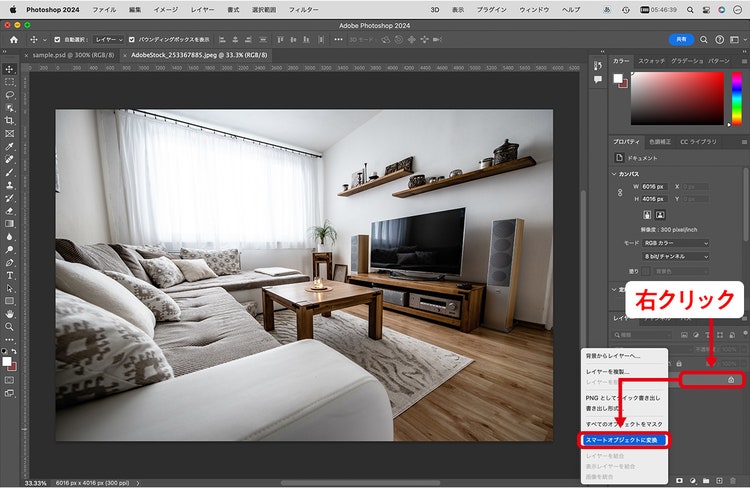Select the Dodge tool

coord(9,249)
